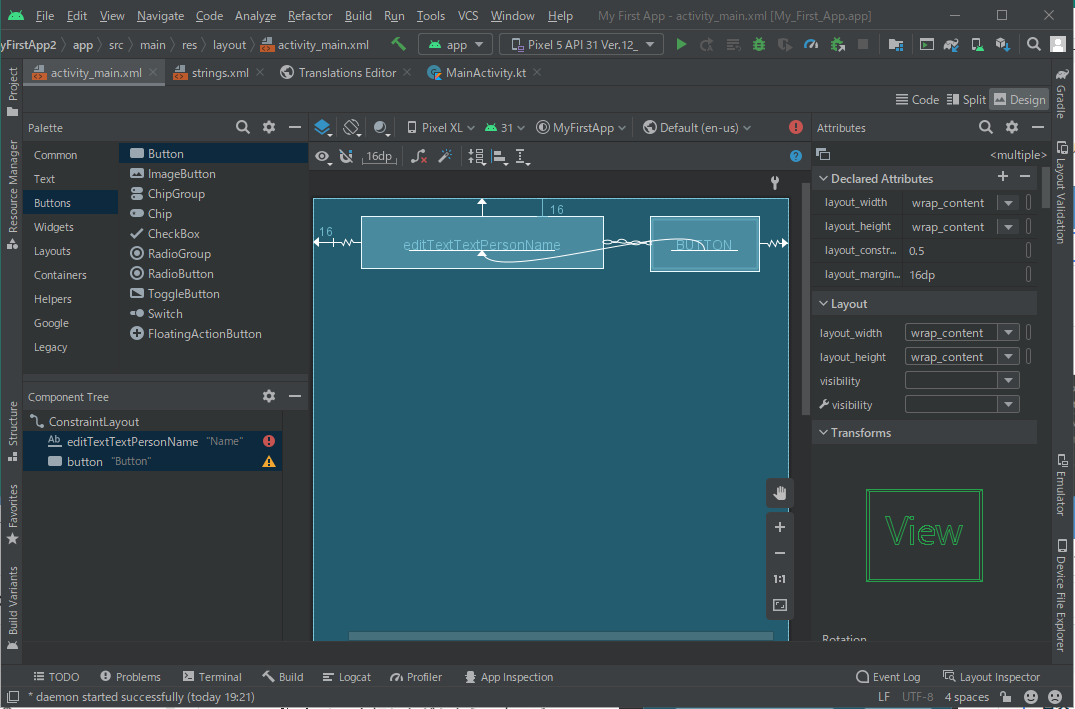
Task: Select the design surface layers icon
Action: 322,128
